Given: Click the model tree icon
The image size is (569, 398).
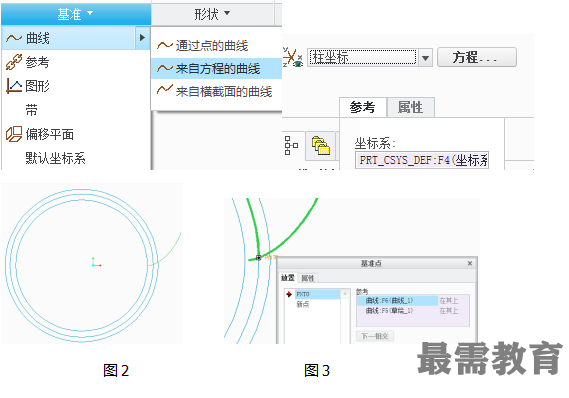Looking at the screenshot, I should [x=291, y=145].
